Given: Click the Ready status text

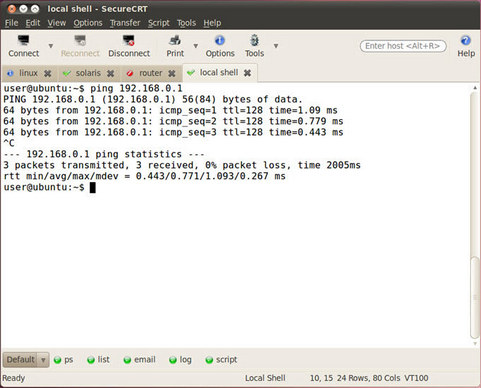Looking at the screenshot, I should pyautogui.click(x=14, y=378).
